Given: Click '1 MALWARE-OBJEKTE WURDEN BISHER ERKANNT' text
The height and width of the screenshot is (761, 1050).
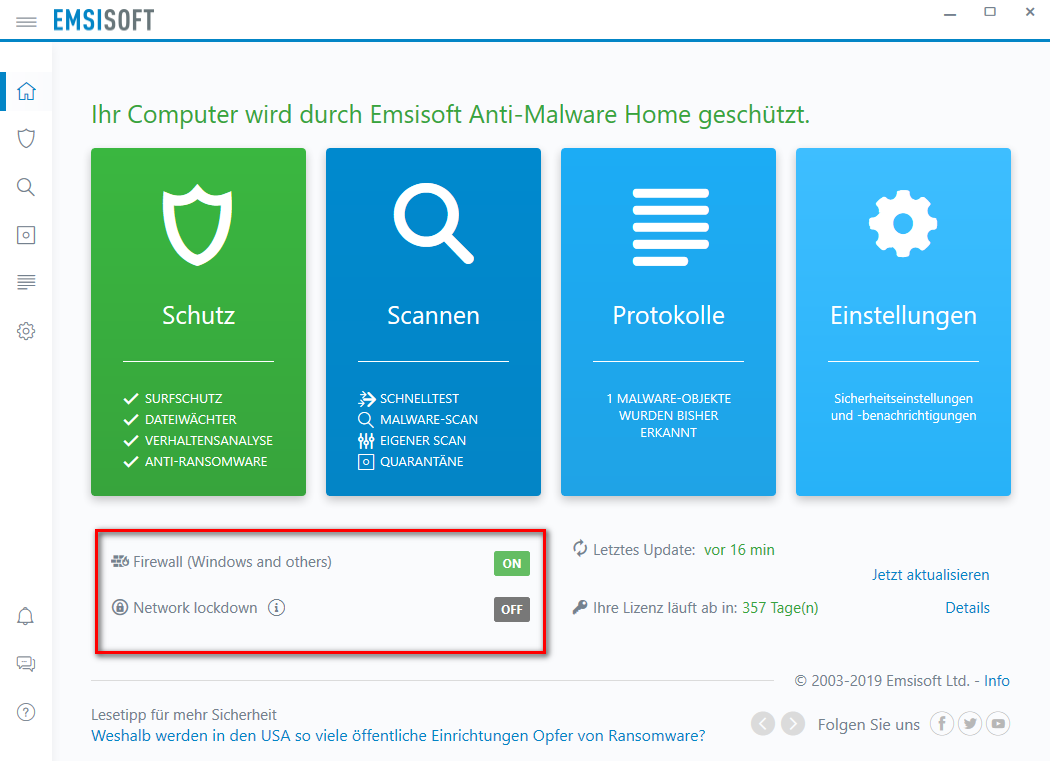Looking at the screenshot, I should coord(668,415).
